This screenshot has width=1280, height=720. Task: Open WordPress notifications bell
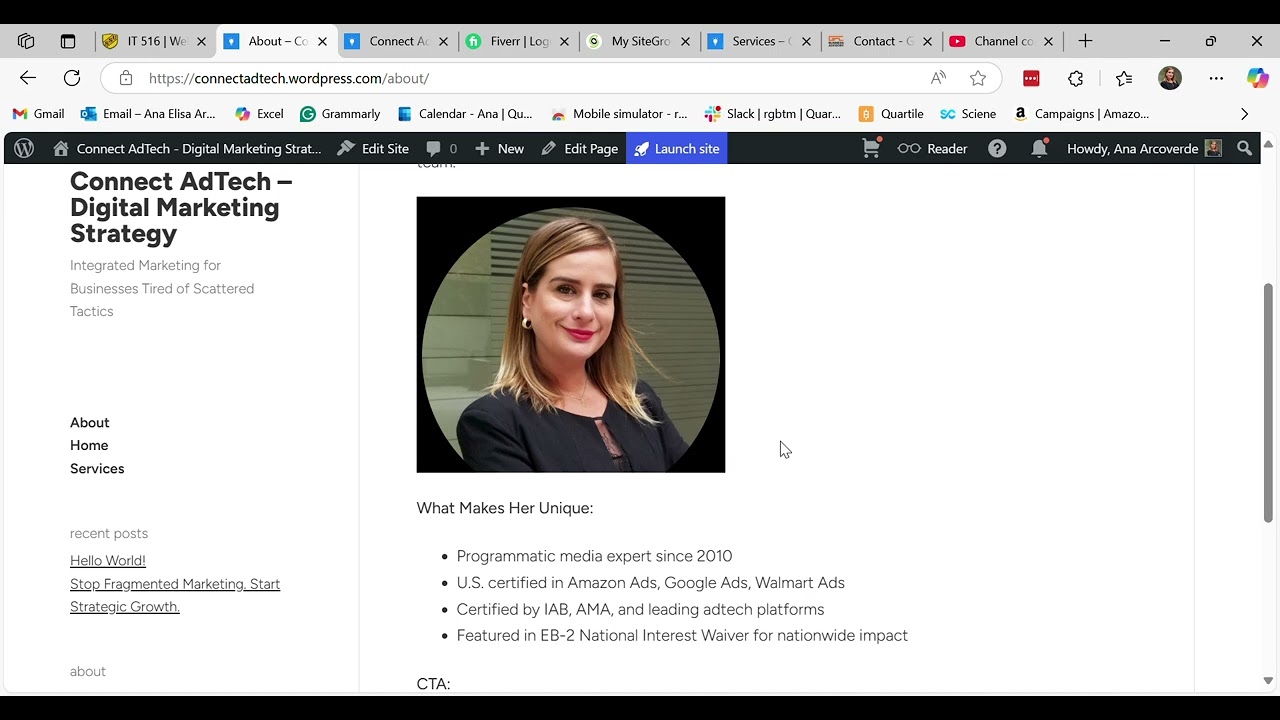pos(1040,148)
